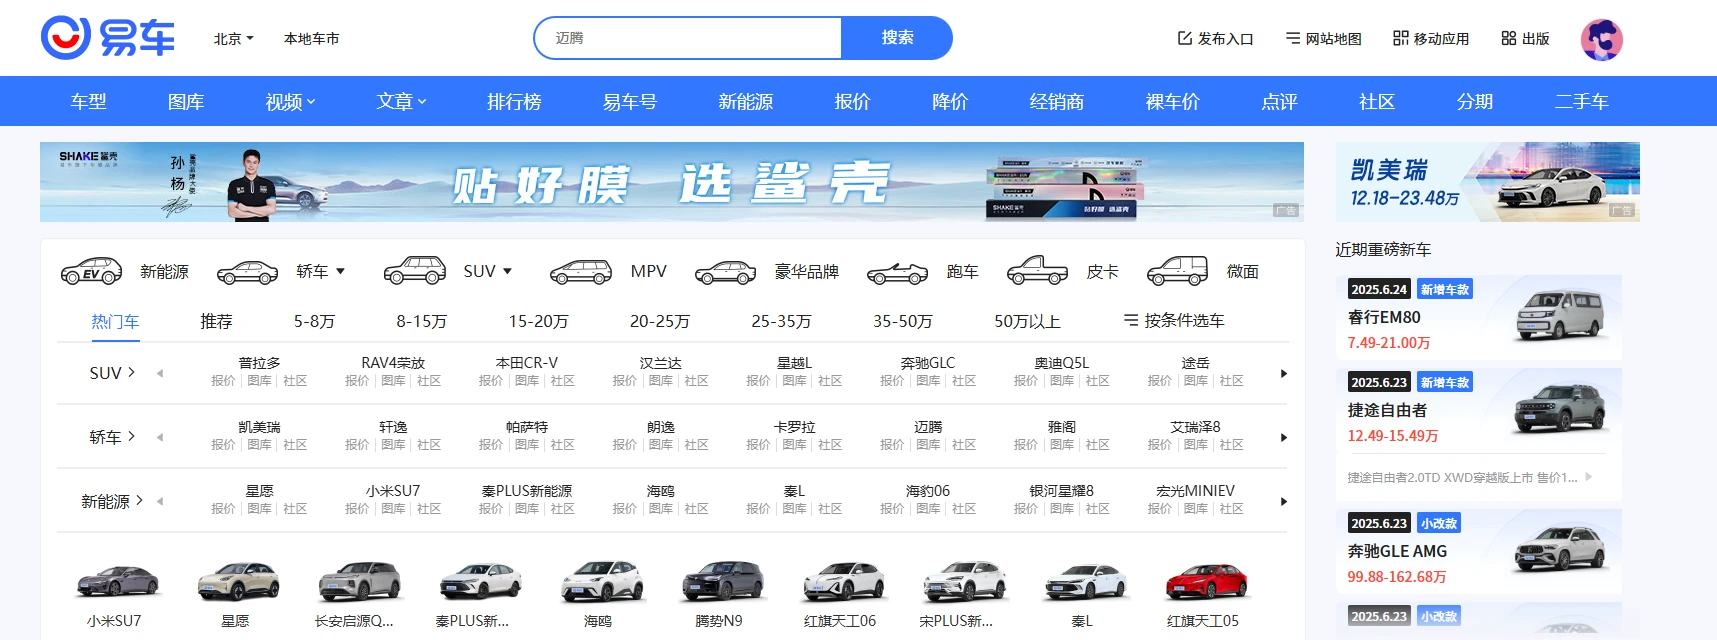
Task: Switch to the 推荐 tab
Action: pos(216,321)
